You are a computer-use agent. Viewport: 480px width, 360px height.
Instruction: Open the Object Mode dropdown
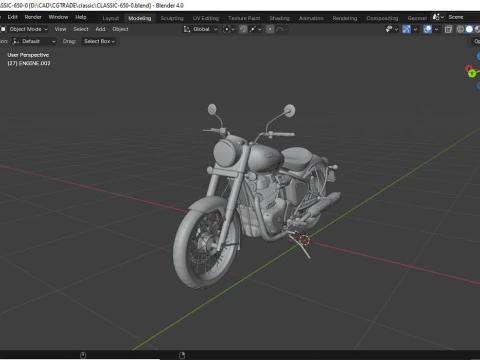25,29
